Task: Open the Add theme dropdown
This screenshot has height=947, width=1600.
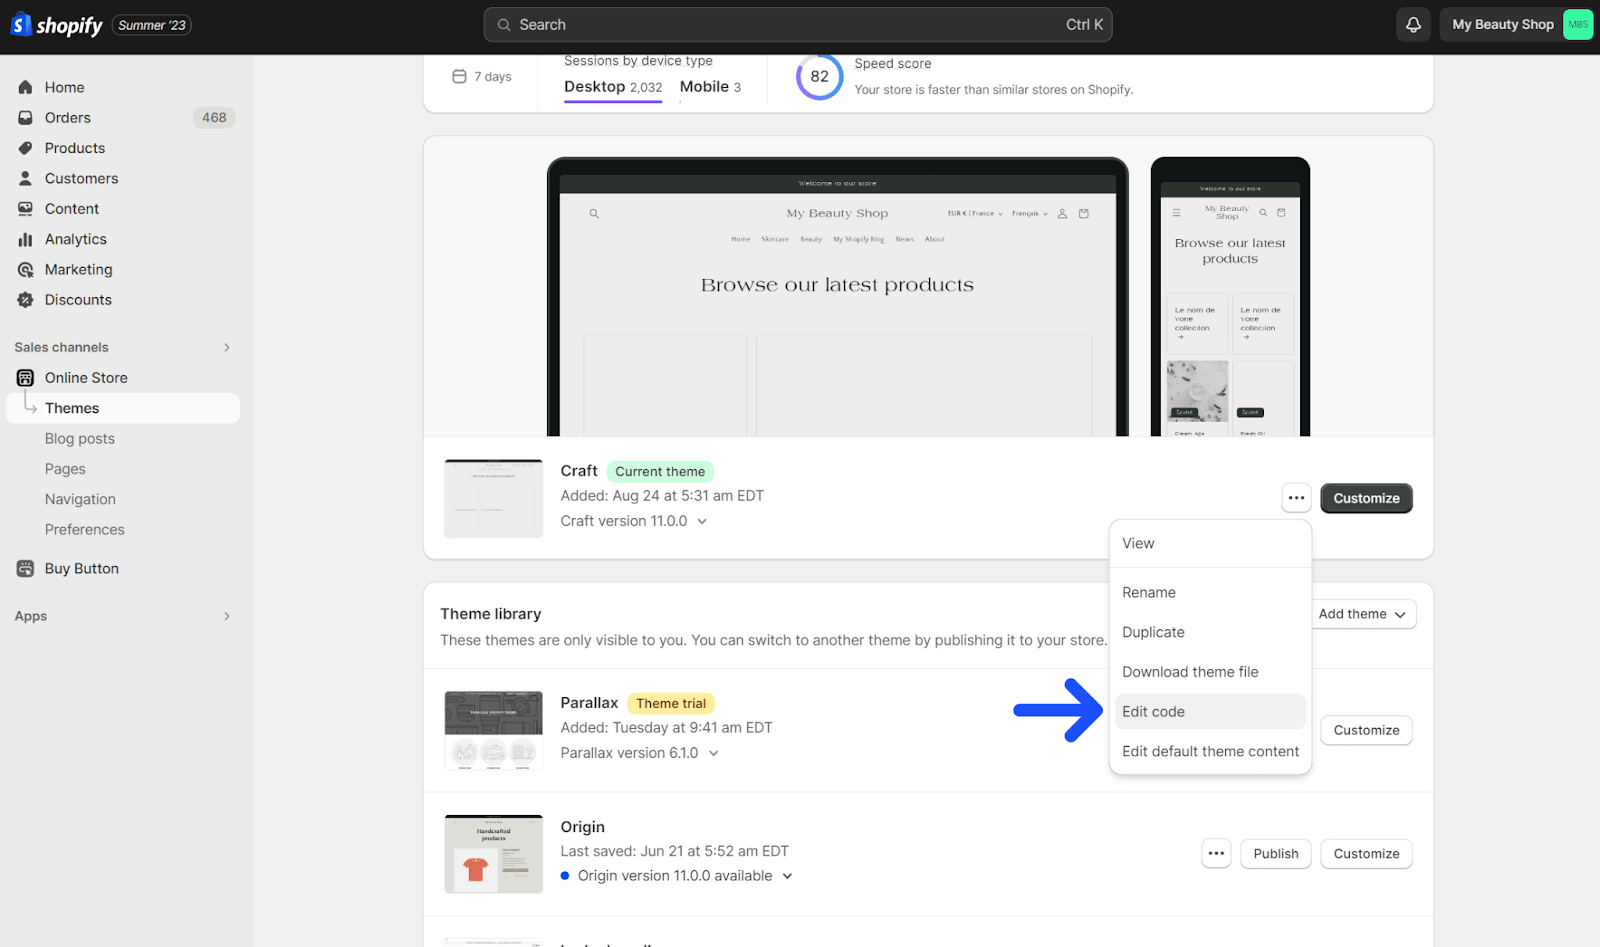Action: point(1362,614)
